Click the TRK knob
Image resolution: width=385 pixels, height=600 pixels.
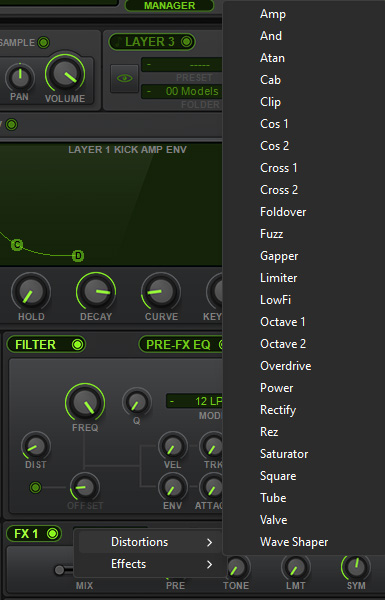(x=211, y=446)
